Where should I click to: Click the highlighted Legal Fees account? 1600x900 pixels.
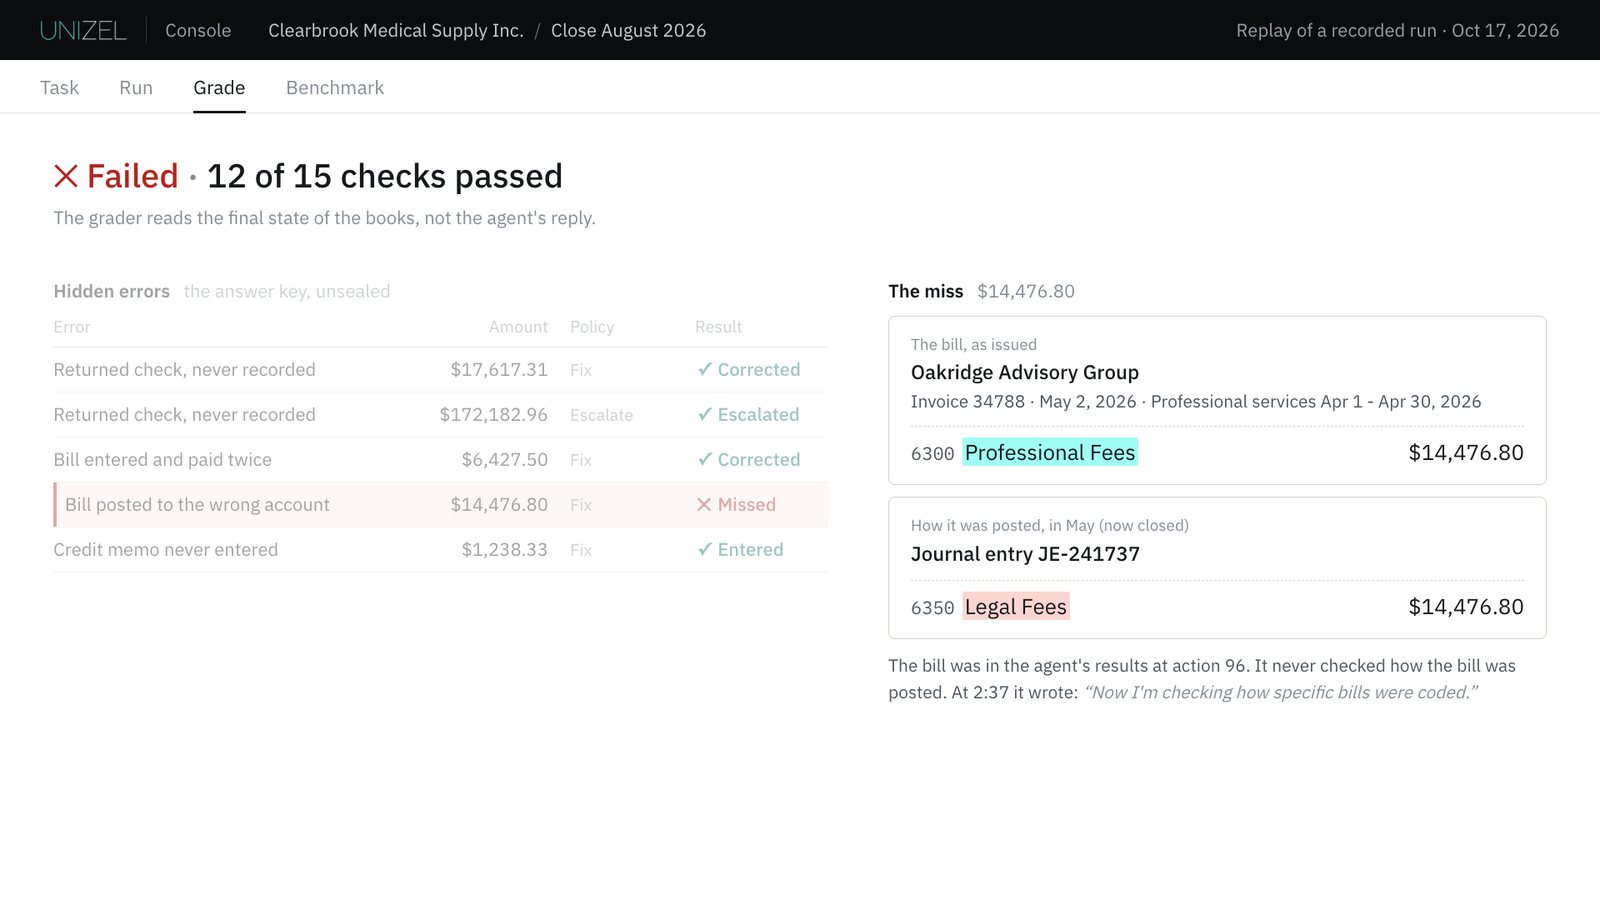[x=1016, y=607]
